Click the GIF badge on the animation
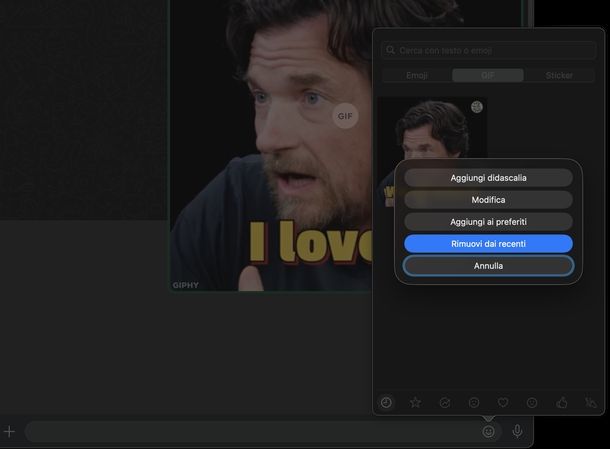This screenshot has height=449, width=610. 345,116
